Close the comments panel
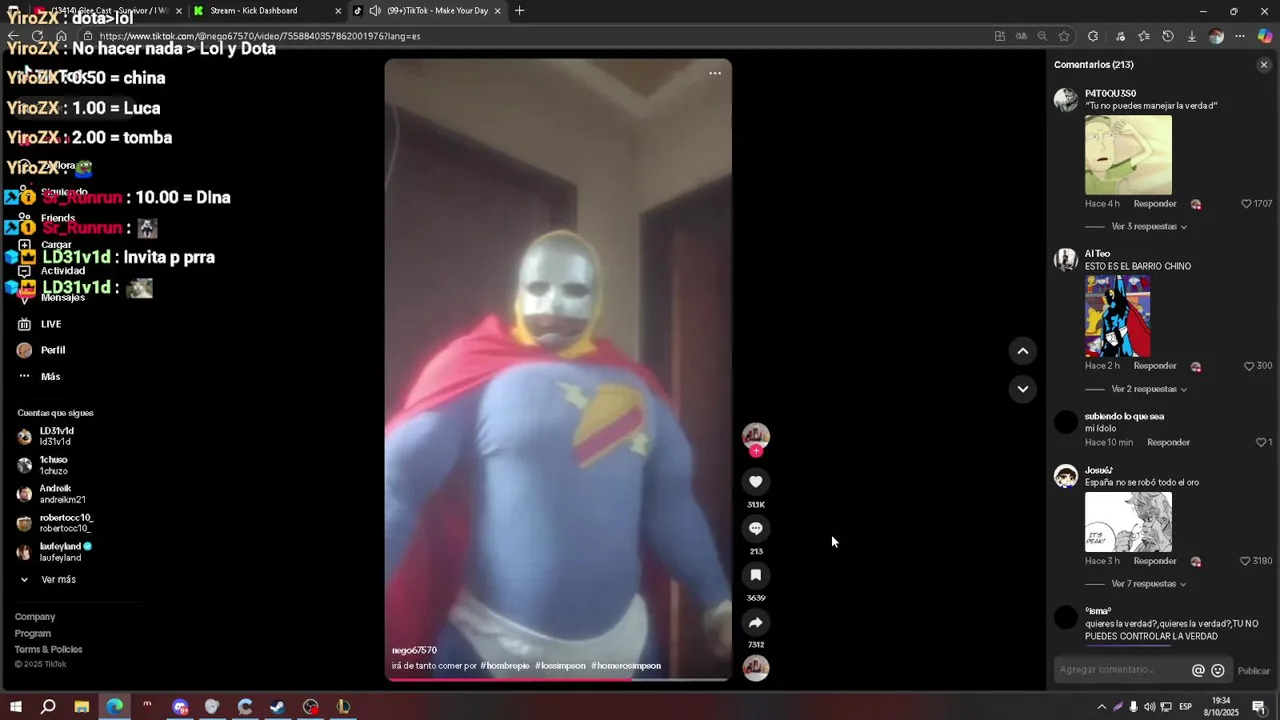This screenshot has height=720, width=1280. pos(1264,65)
